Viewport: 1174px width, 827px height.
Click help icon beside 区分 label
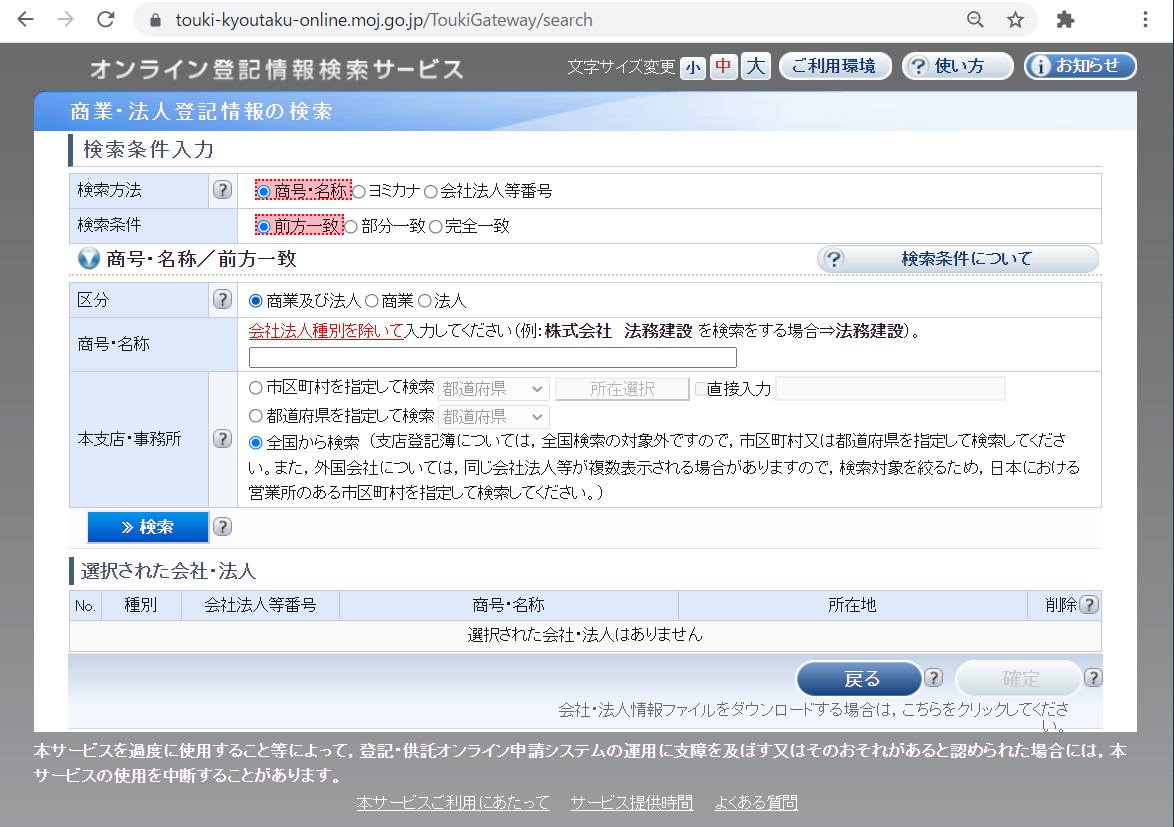click(222, 299)
